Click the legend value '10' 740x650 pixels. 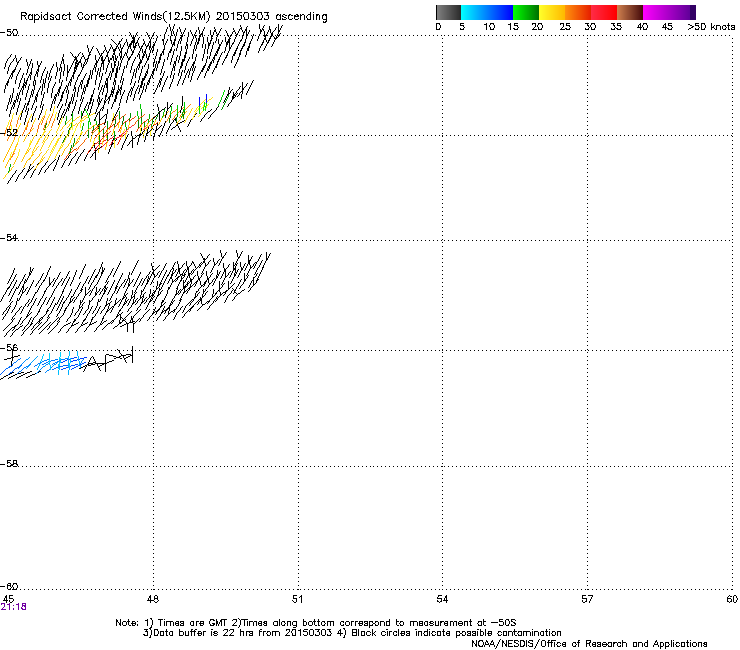(489, 27)
